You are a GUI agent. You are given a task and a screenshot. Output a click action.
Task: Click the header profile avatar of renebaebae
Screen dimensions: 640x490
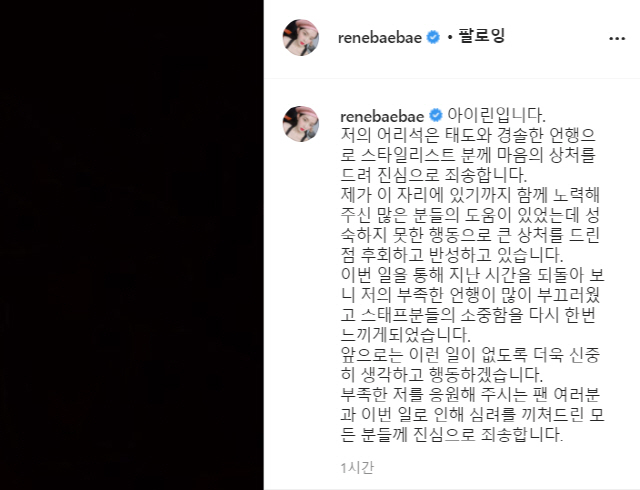click(301, 38)
